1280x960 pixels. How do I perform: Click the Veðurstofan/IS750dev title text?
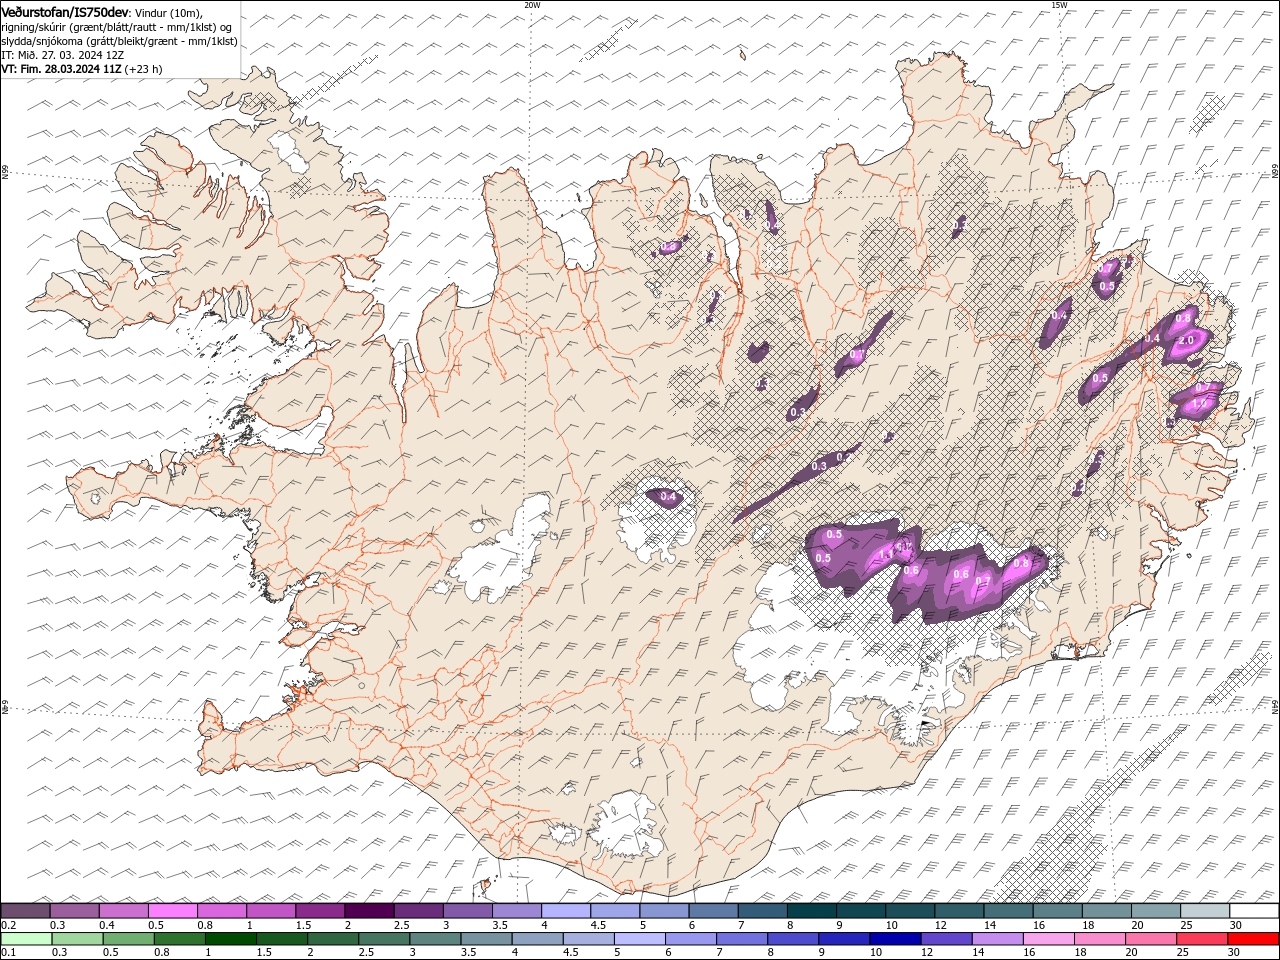(x=64, y=11)
